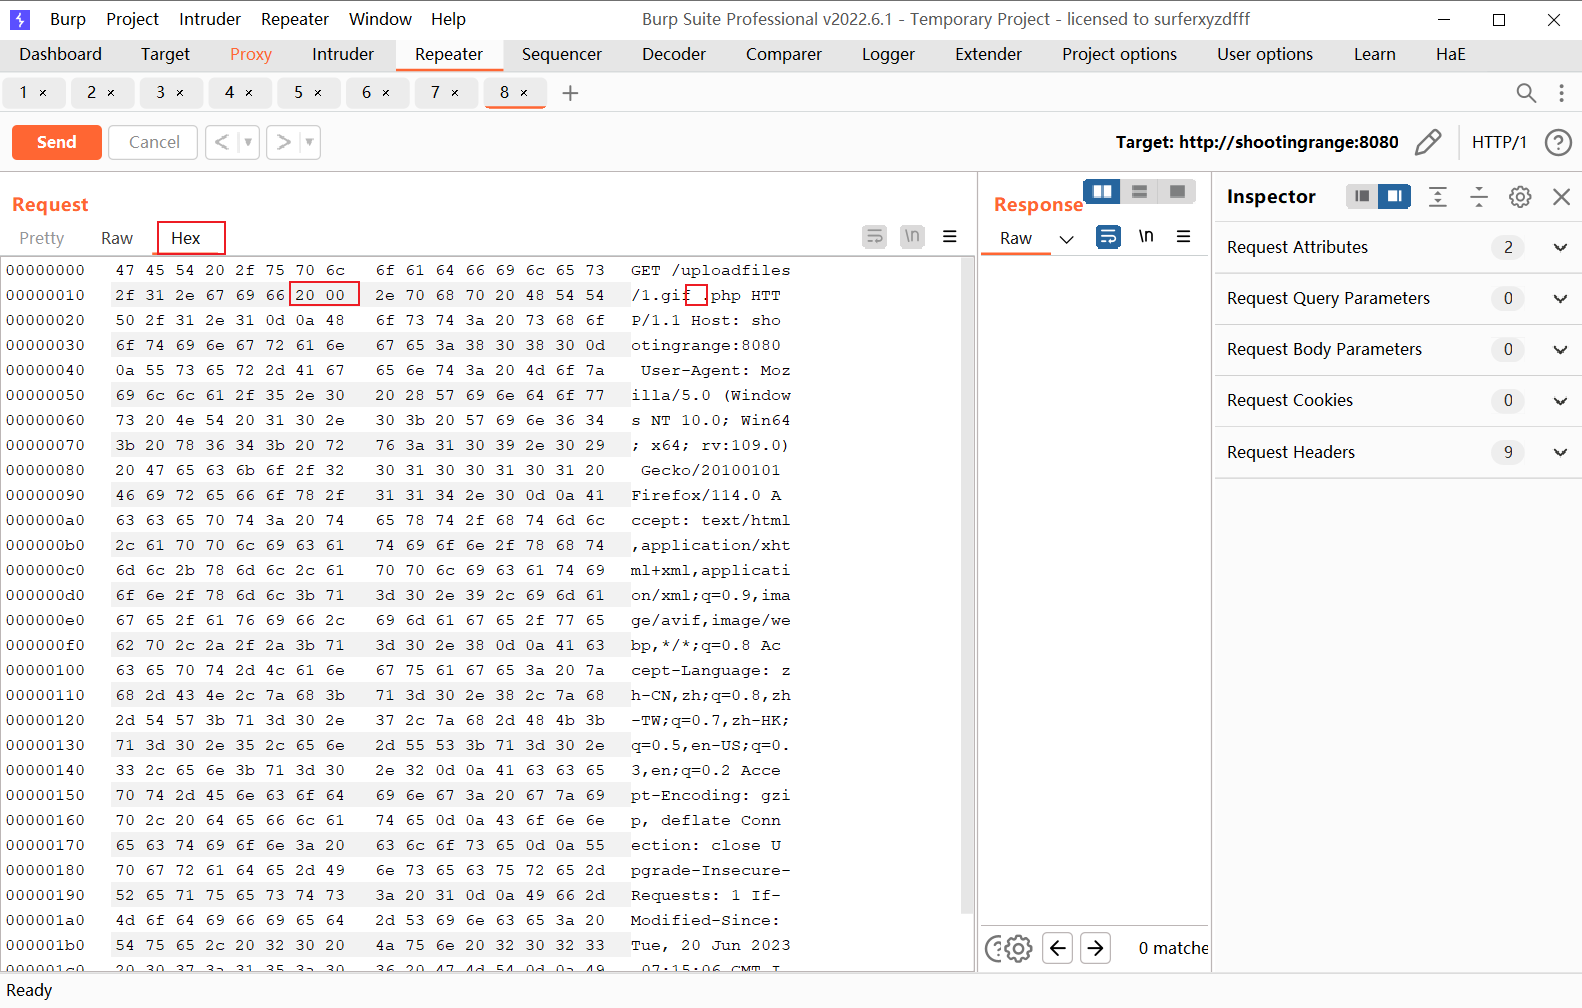Dock Inspector to the right layout
Viewport: 1582px width, 1008px height.
[1394, 197]
